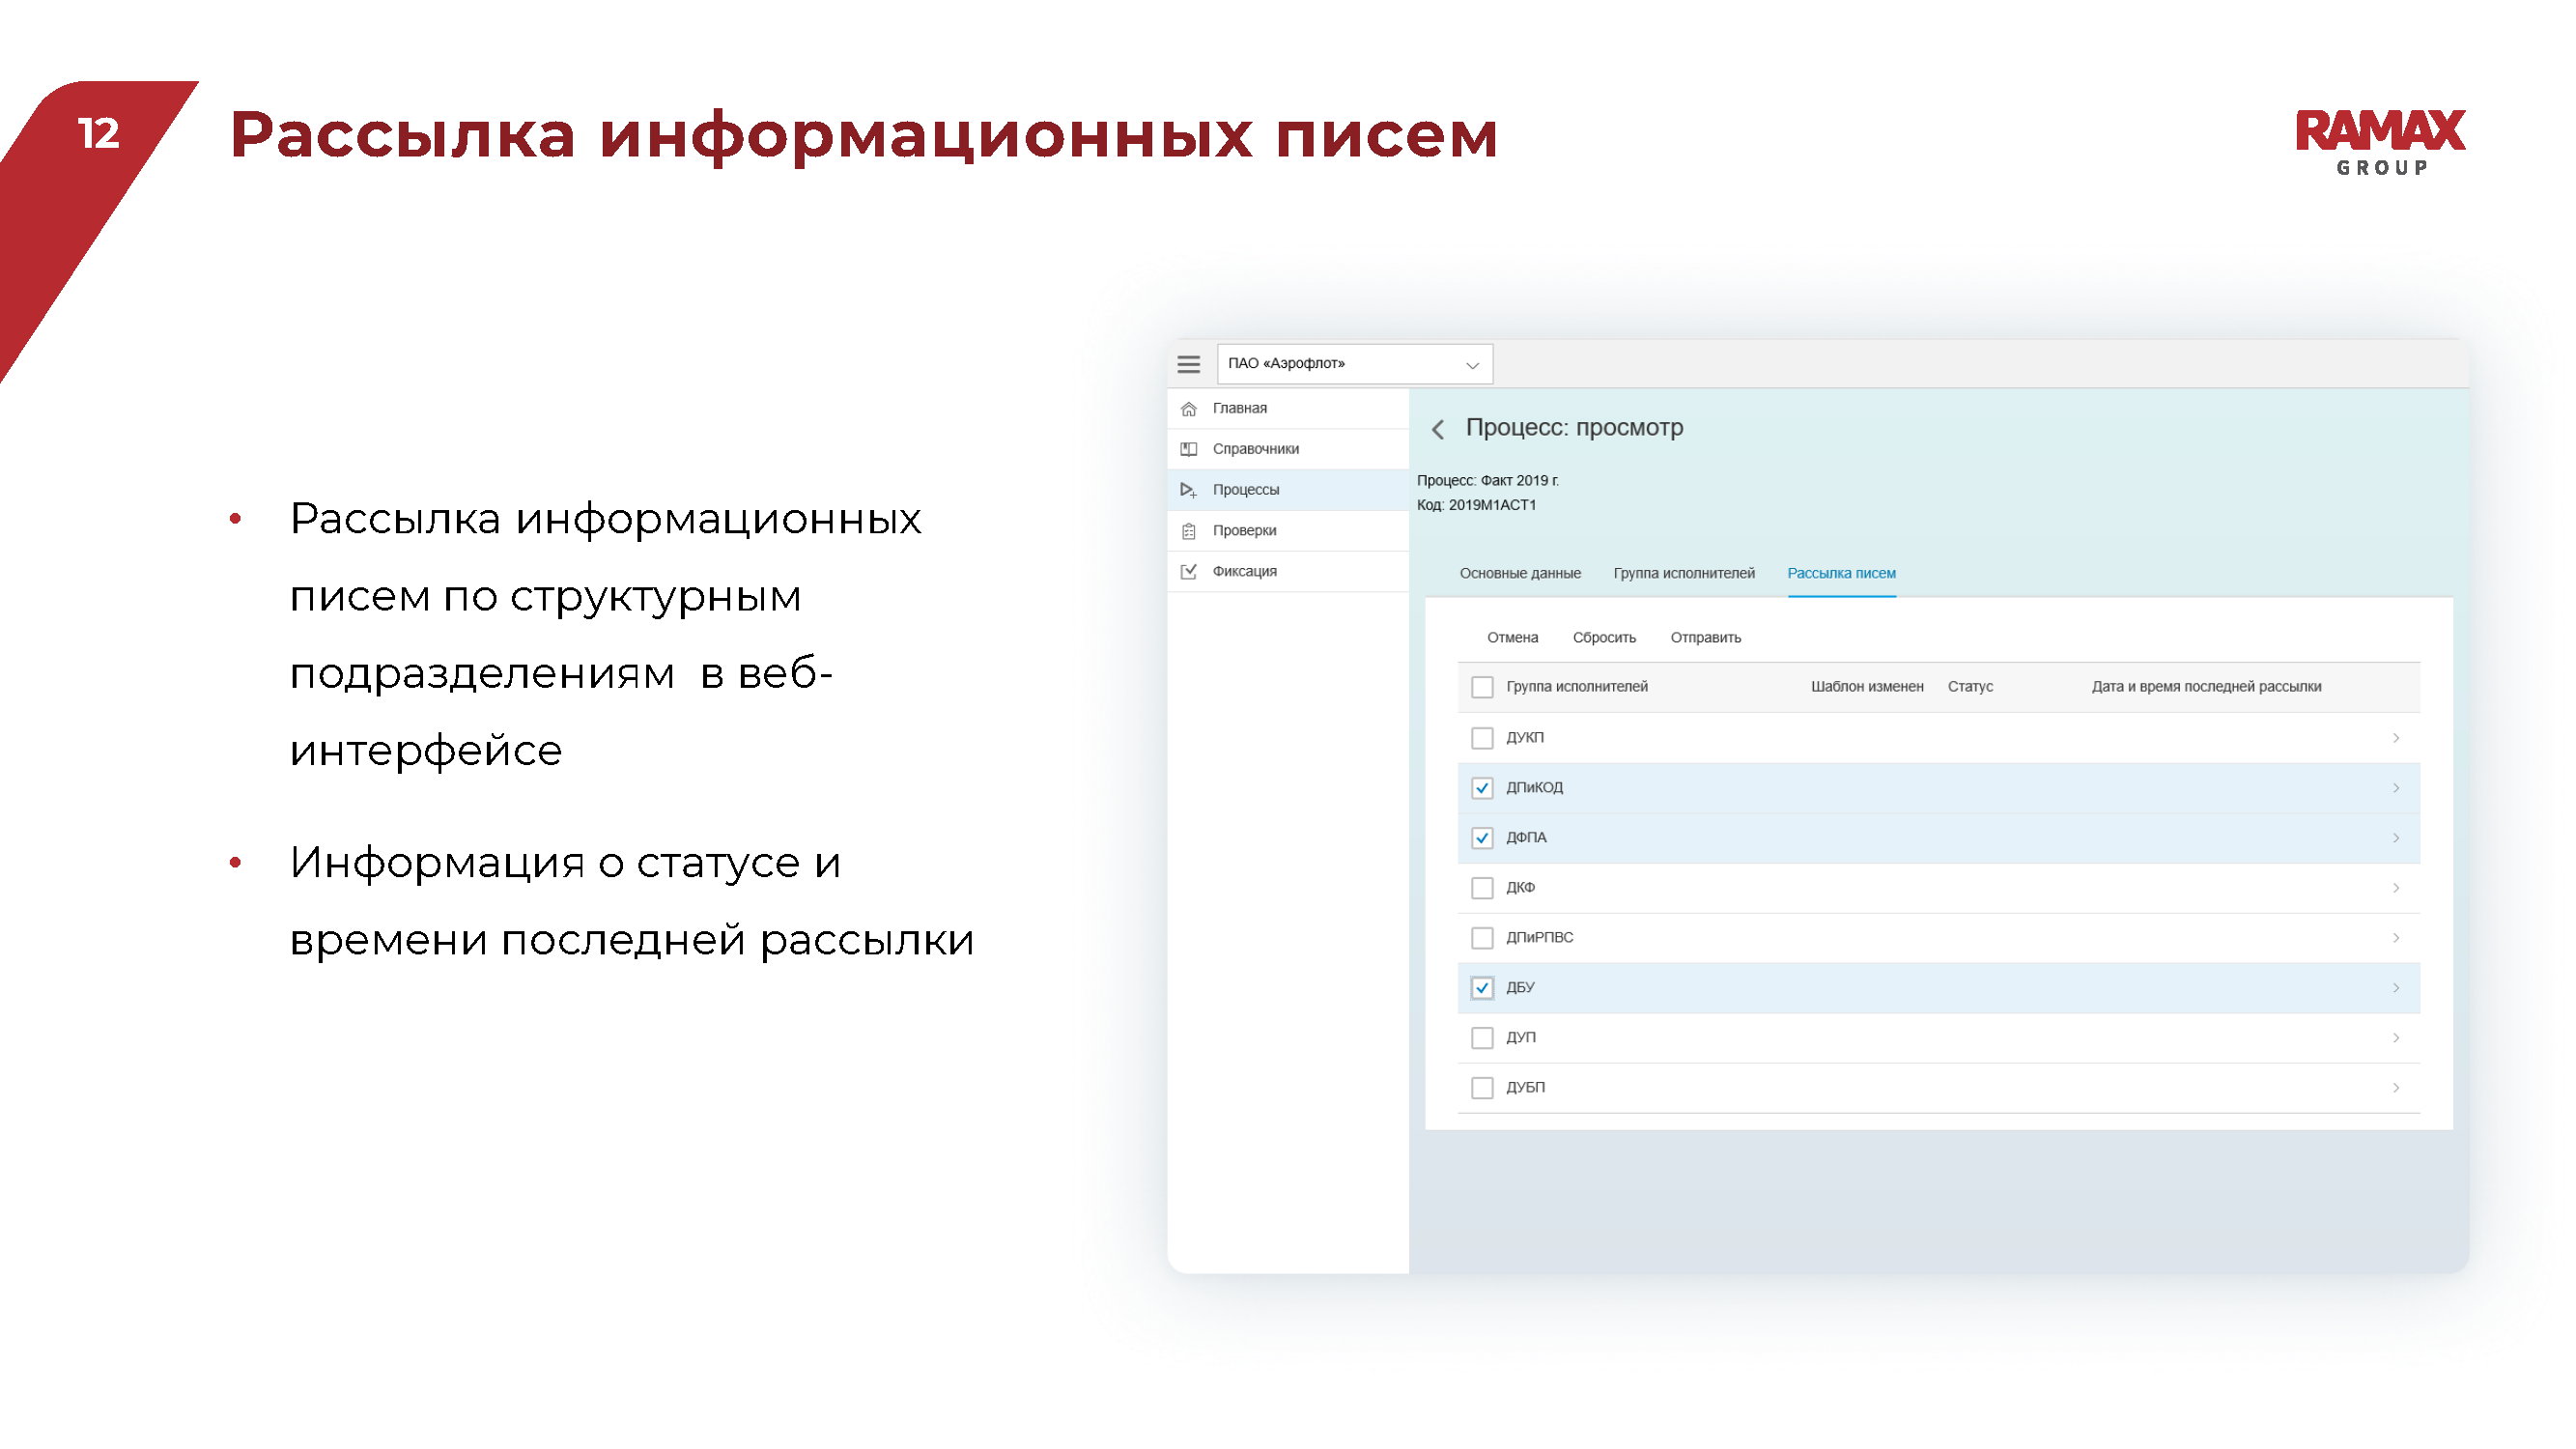Click the Статус column header
The image size is (2576, 1449).
tap(1970, 687)
